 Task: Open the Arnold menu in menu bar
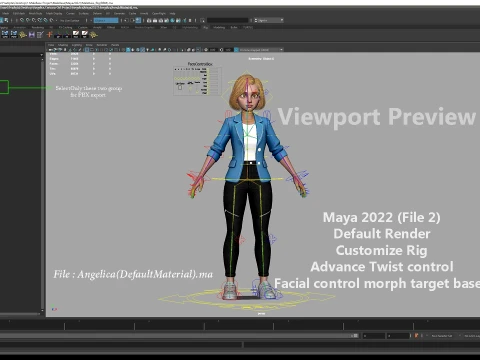pyautogui.click(x=144, y=14)
